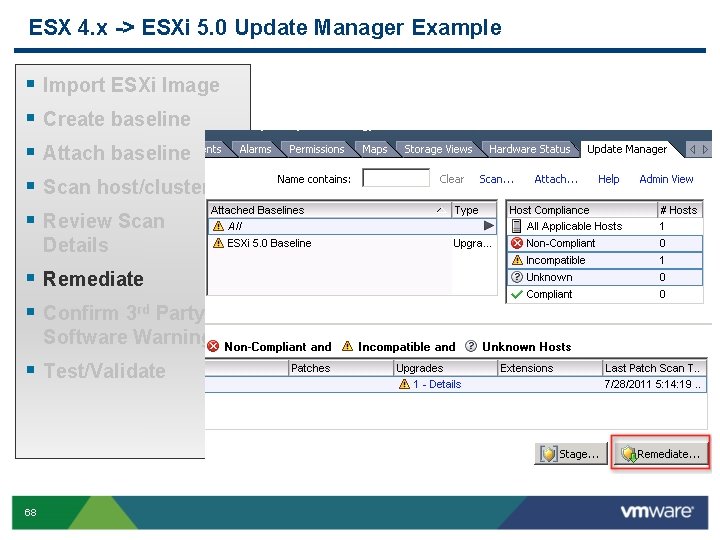Click the Type column header
Viewport: 720px width, 540px height.
474,210
